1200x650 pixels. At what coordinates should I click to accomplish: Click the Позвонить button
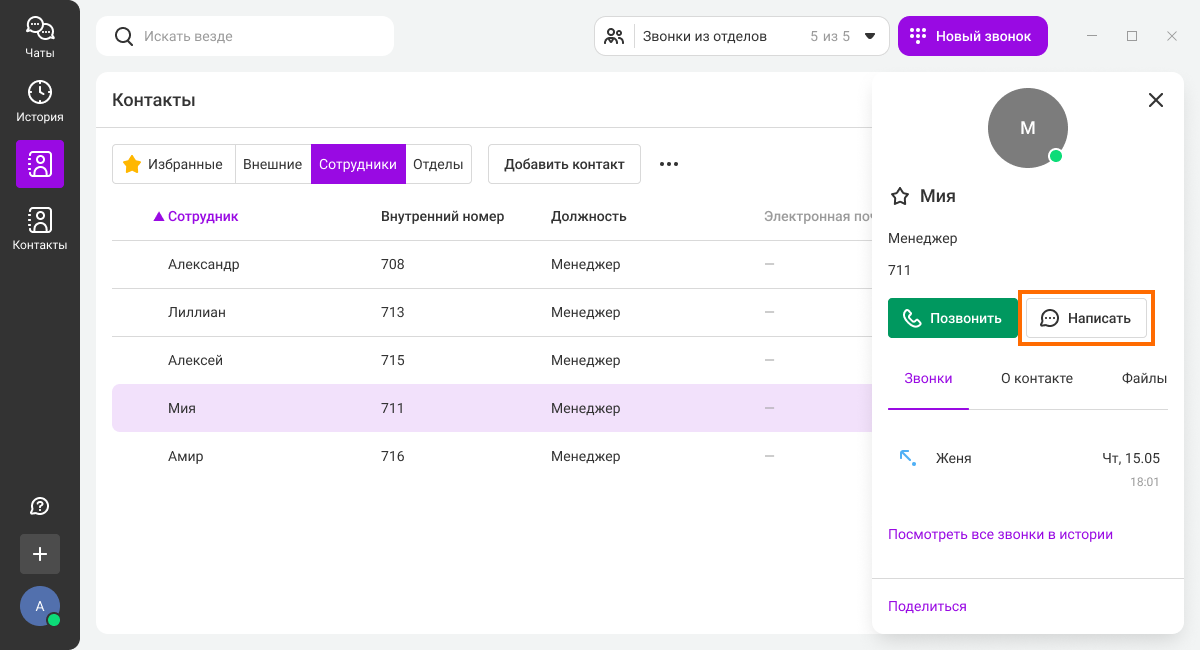[952, 318]
